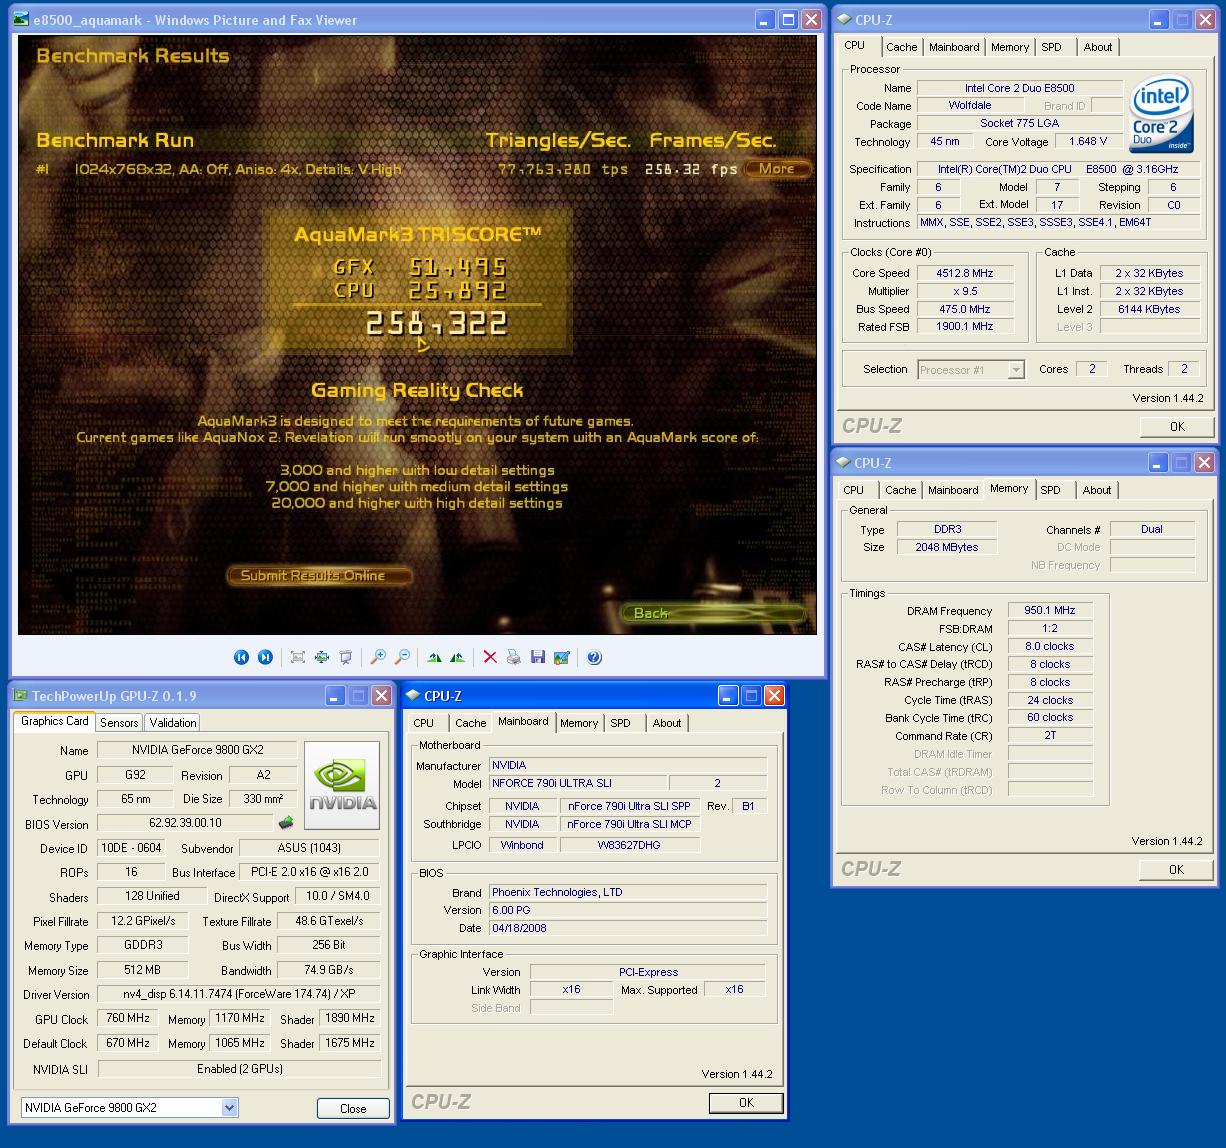Rotate the image counterclockwise

click(457, 657)
